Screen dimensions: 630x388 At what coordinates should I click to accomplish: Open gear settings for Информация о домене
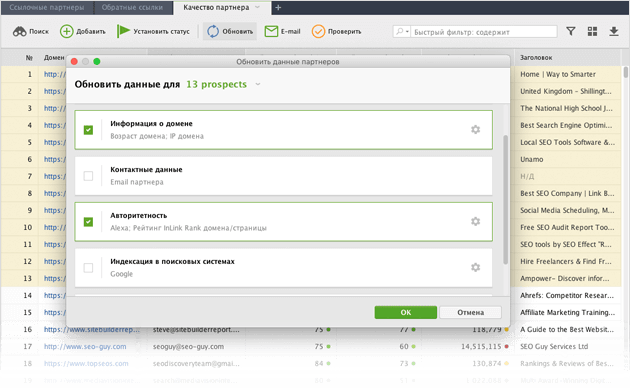click(475, 130)
